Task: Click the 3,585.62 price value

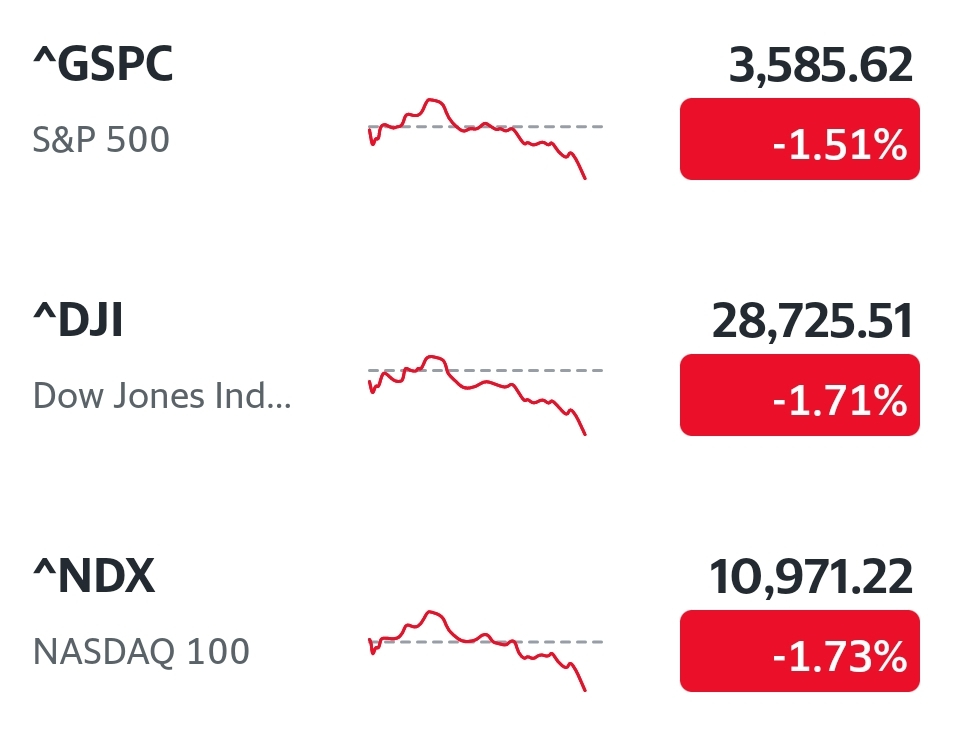Action: [821, 65]
